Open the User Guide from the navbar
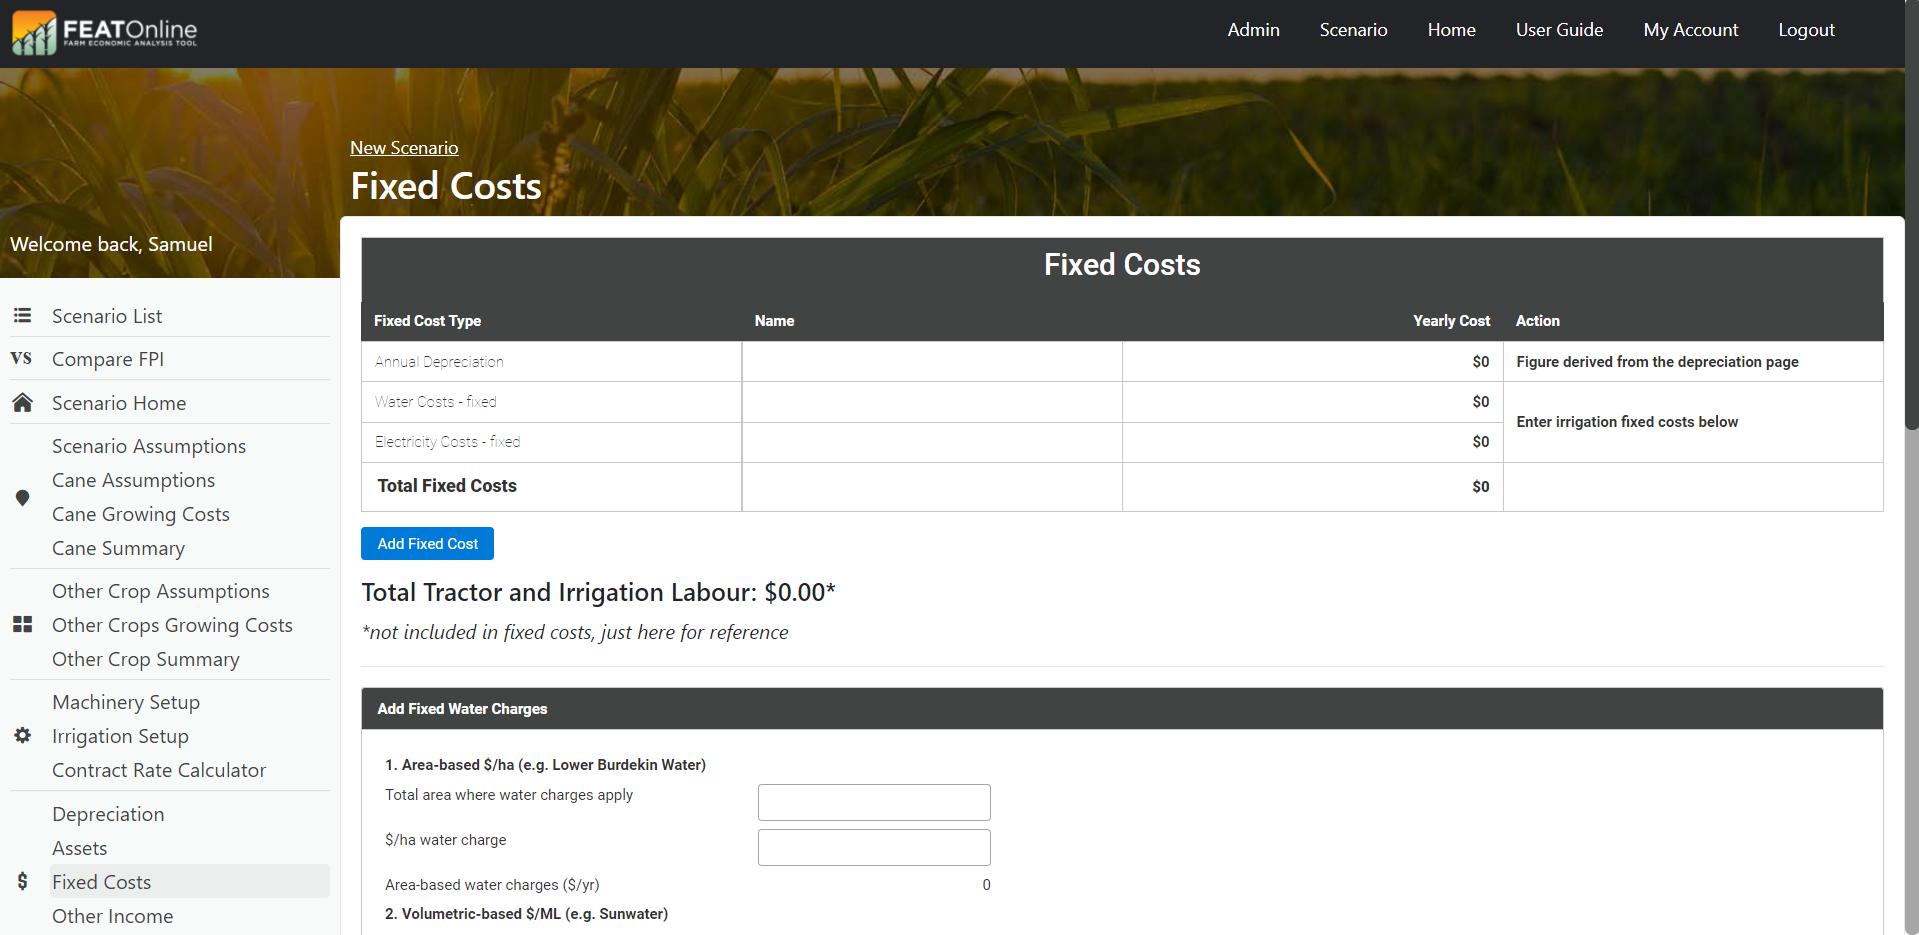 pos(1559,30)
